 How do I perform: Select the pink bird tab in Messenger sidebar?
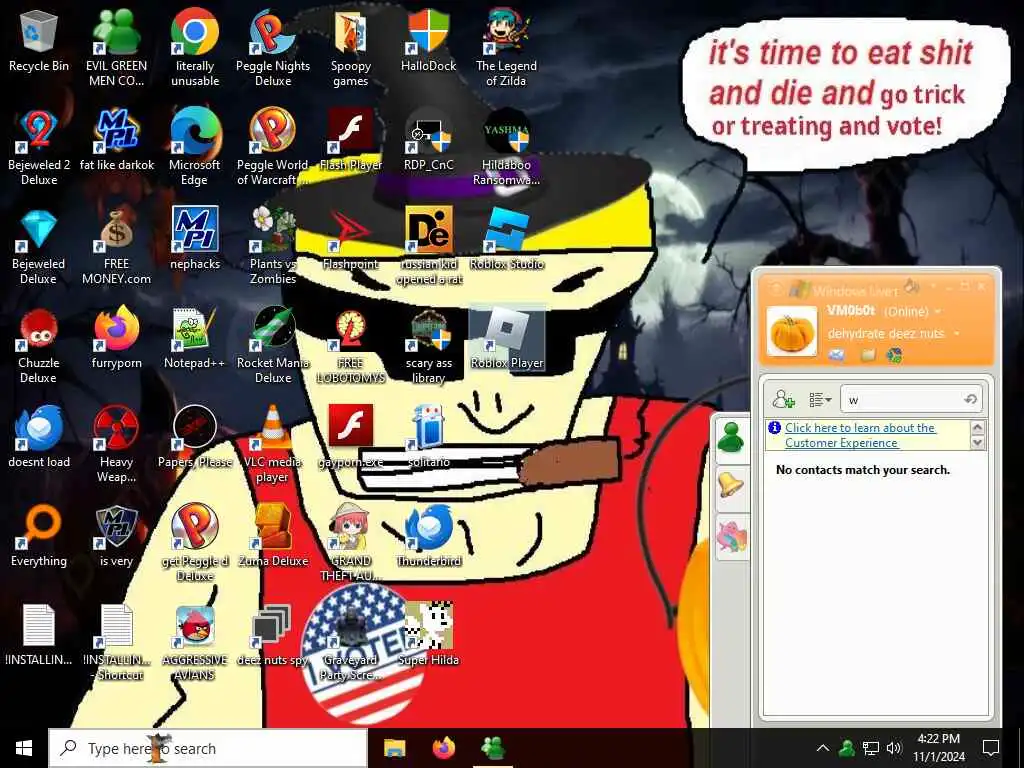[x=731, y=536]
